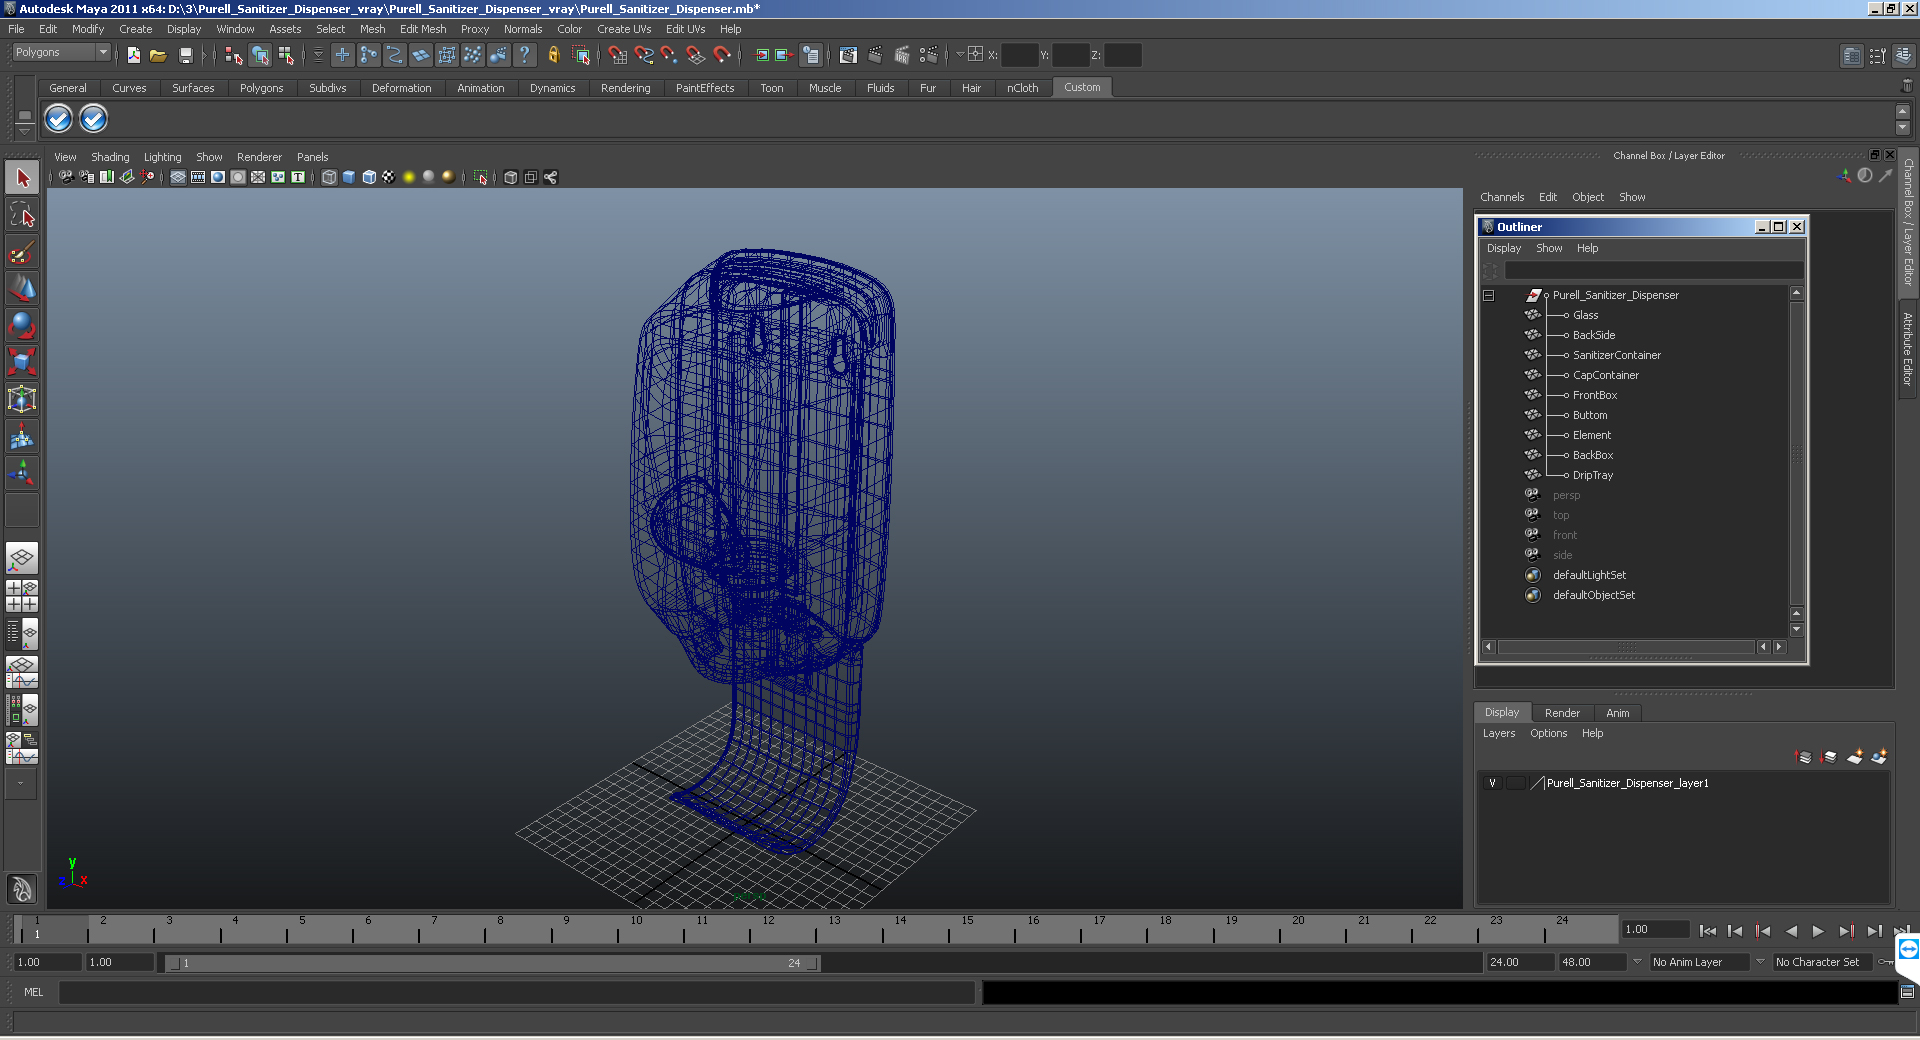Toggle V visibility box of Purell layer
Screen dimensions: 1920x1040
1493,783
